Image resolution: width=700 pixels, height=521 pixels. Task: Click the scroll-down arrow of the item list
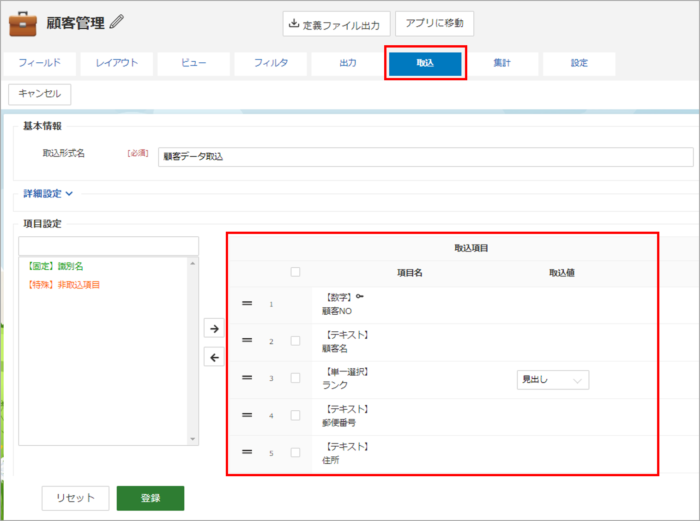pos(193,439)
